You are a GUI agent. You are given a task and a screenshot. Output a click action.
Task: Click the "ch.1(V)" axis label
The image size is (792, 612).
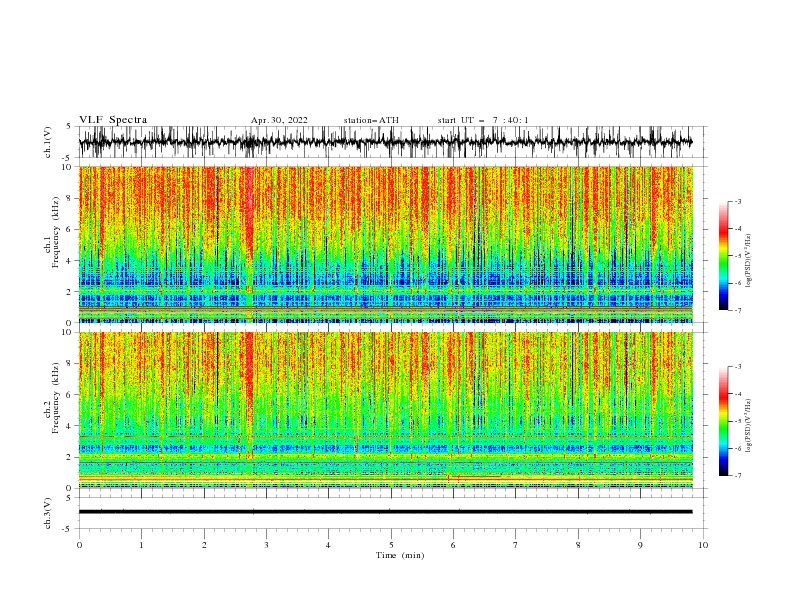[x=48, y=142]
